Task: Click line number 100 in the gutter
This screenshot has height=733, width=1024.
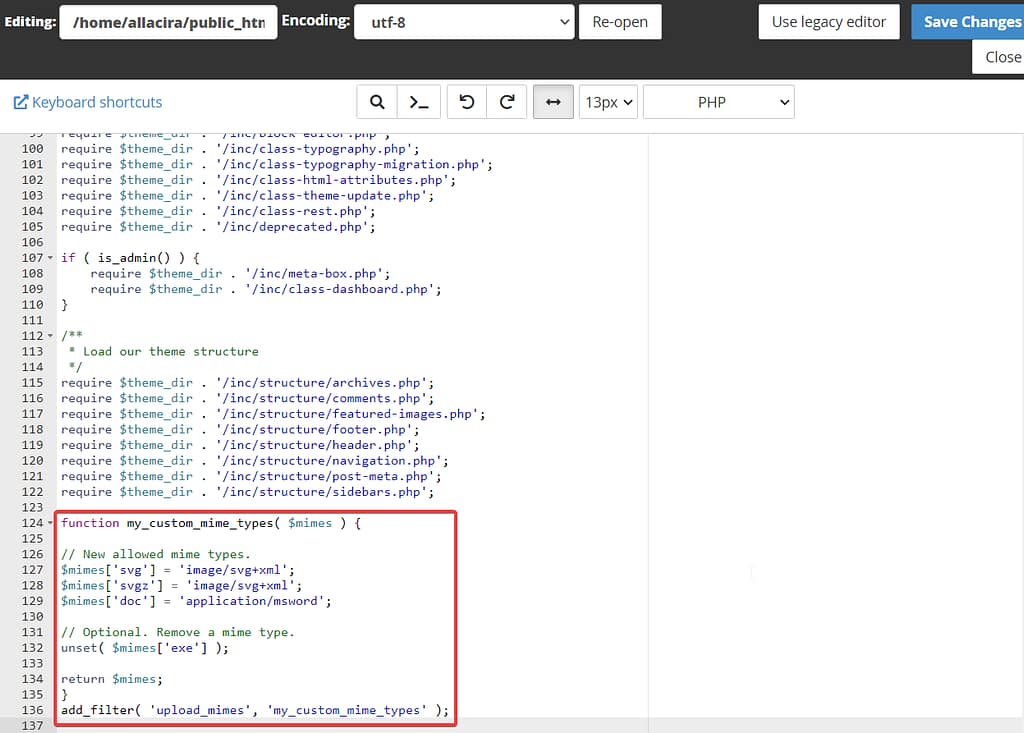Action: click(33, 148)
